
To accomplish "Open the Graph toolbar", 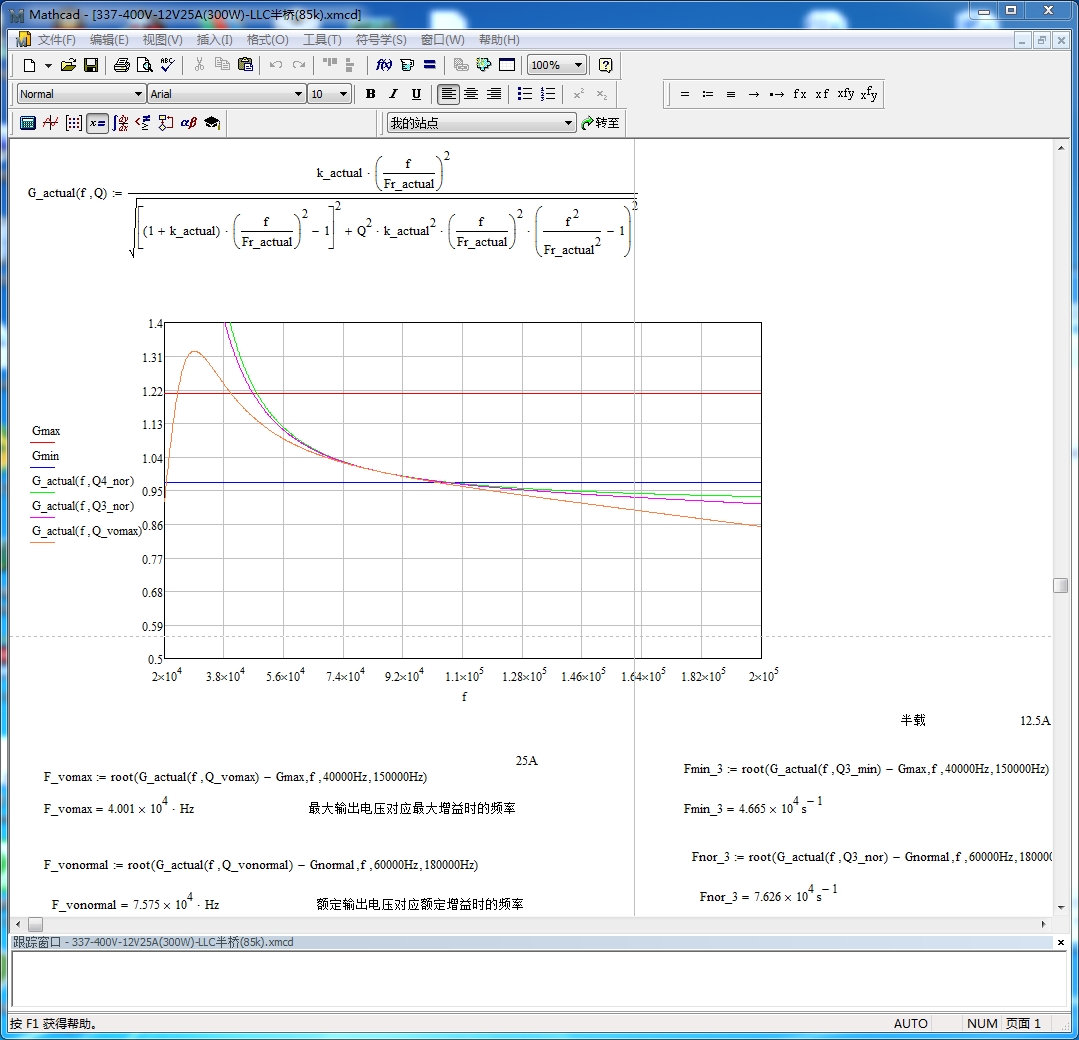I will tap(50, 123).
